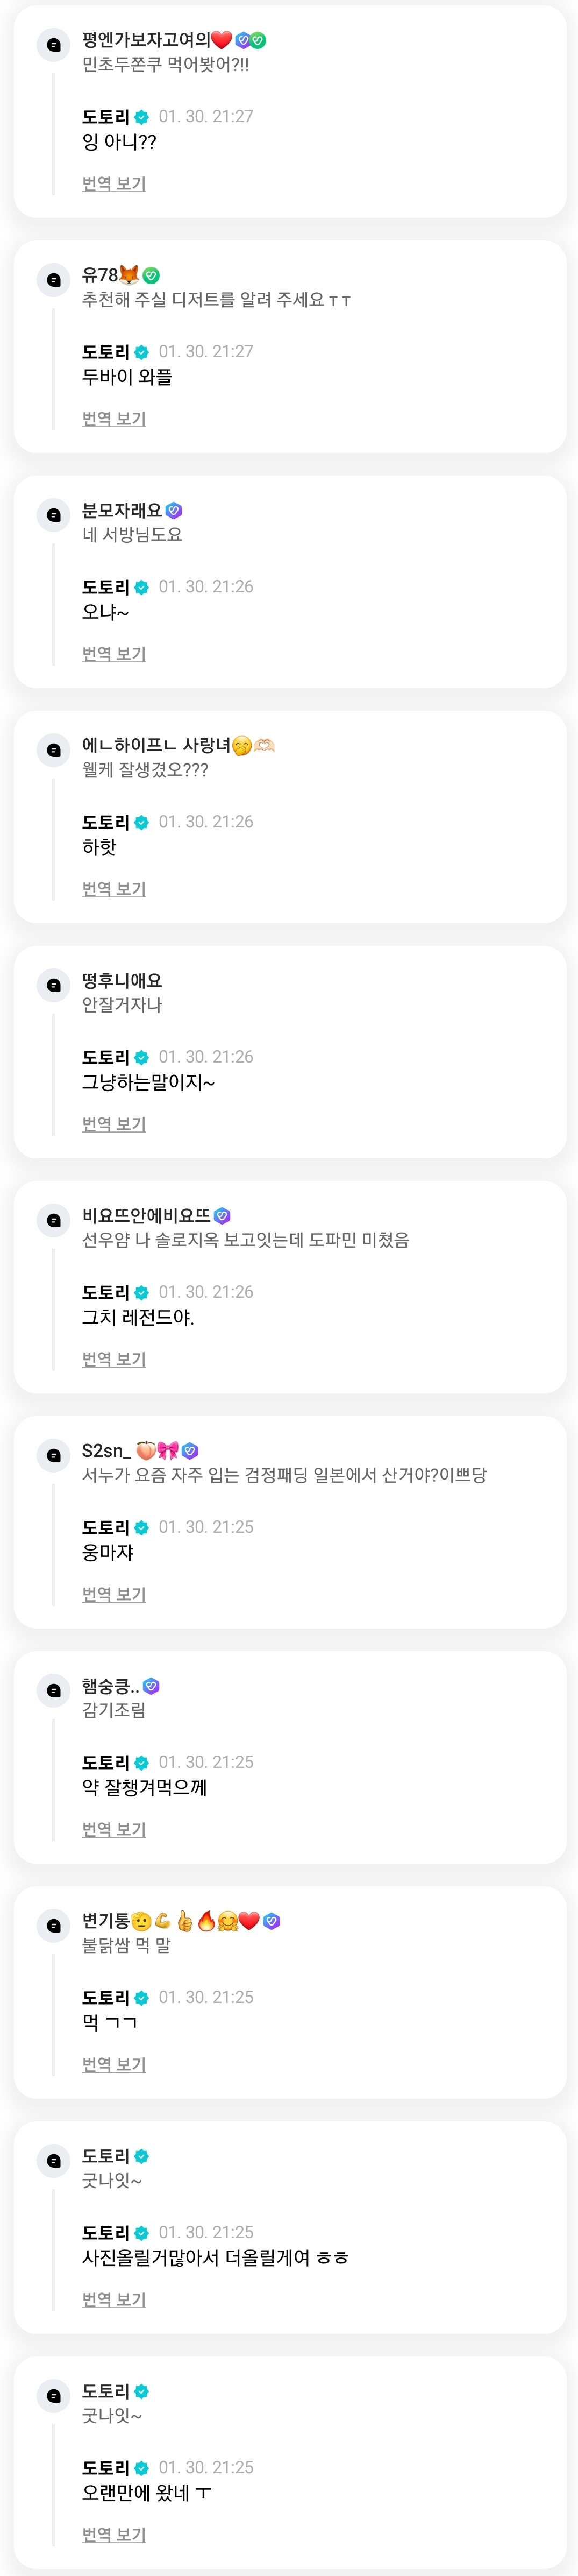Open the profile avatar of 유78
The image size is (578, 2576).
pyautogui.click(x=54, y=280)
